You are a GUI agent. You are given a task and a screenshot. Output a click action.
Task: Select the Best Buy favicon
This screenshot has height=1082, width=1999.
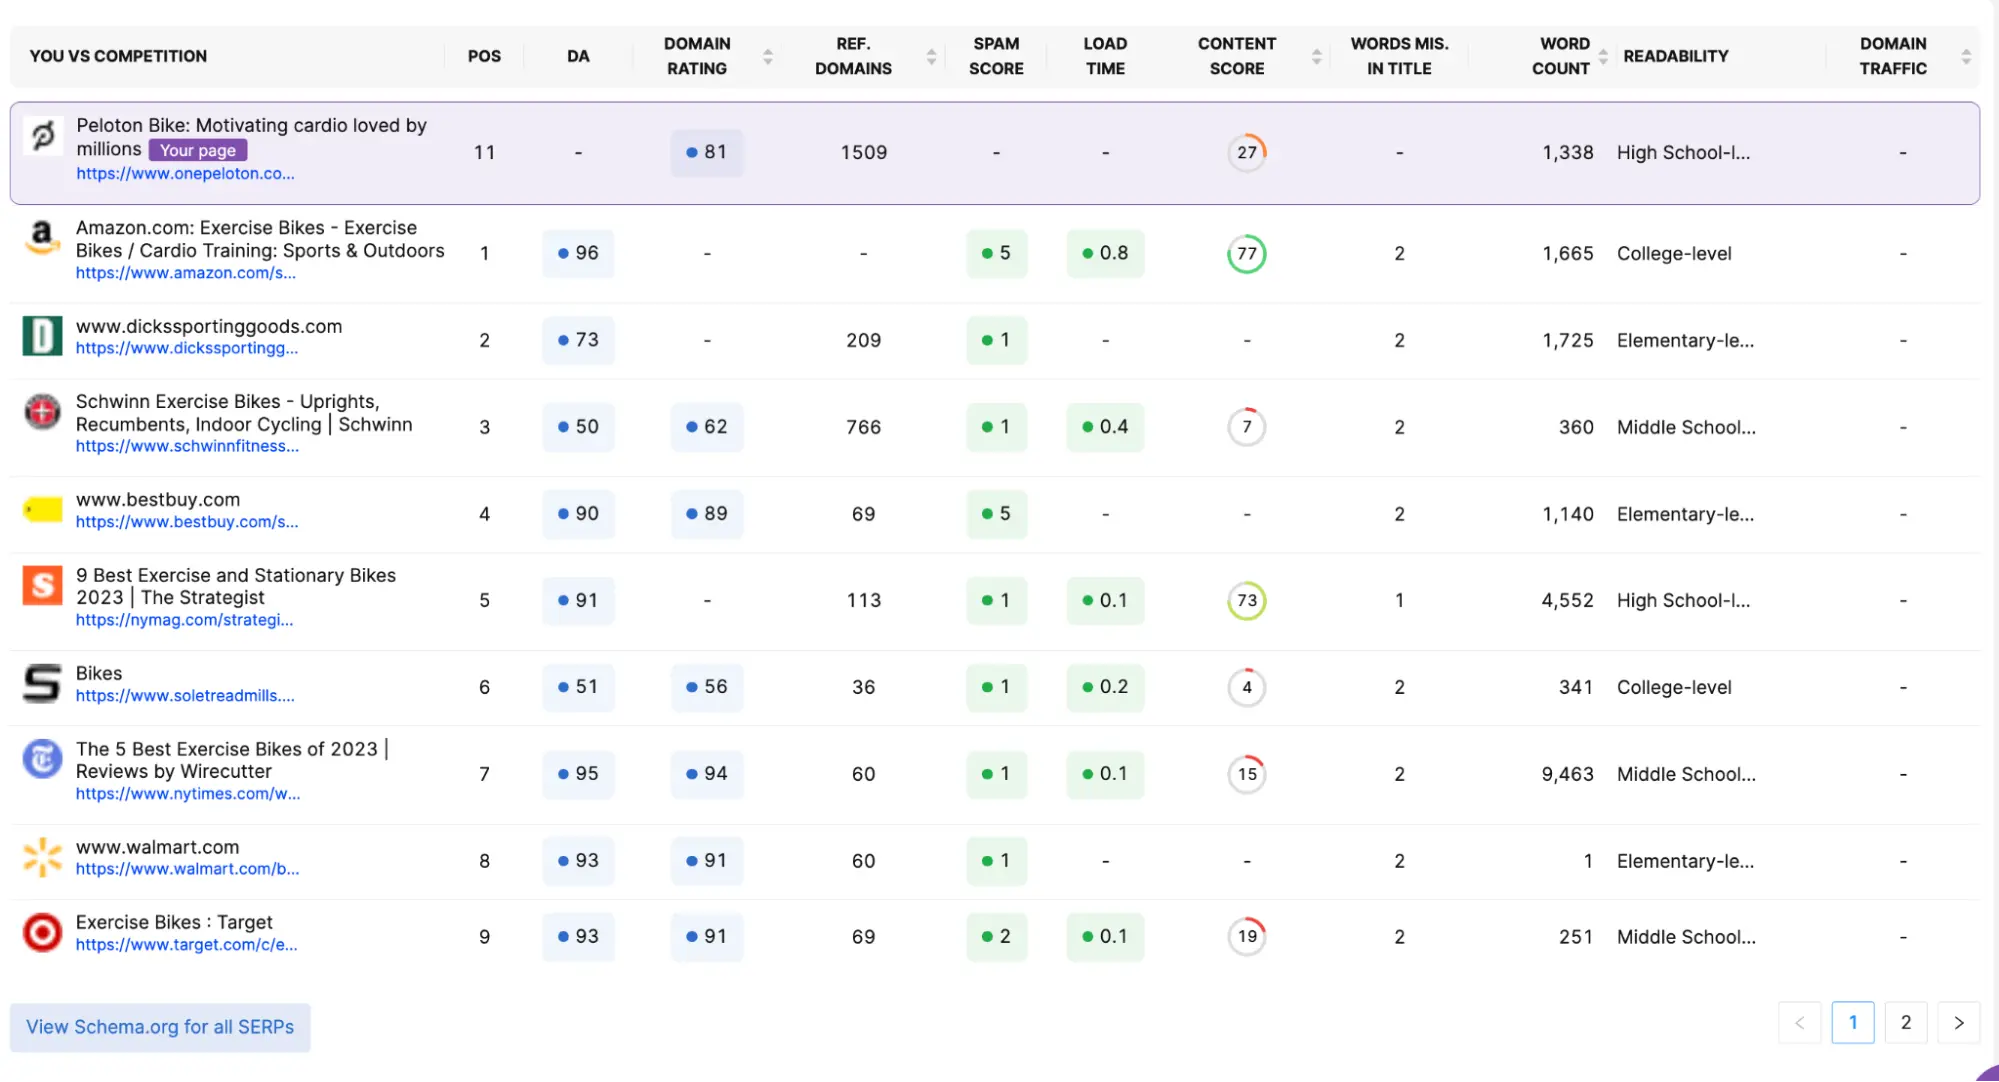(42, 510)
